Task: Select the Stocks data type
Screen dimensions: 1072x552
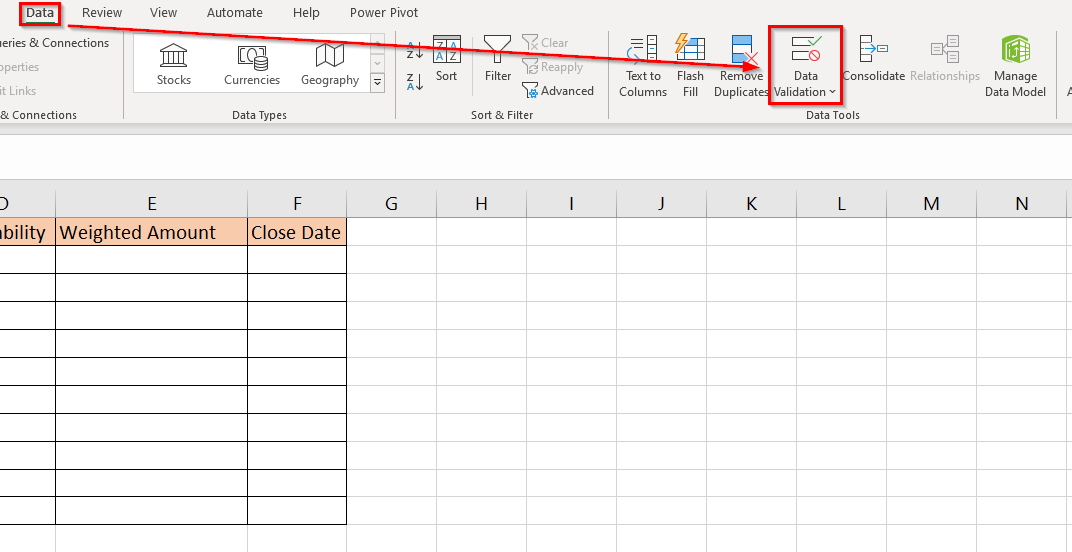Action: click(174, 64)
